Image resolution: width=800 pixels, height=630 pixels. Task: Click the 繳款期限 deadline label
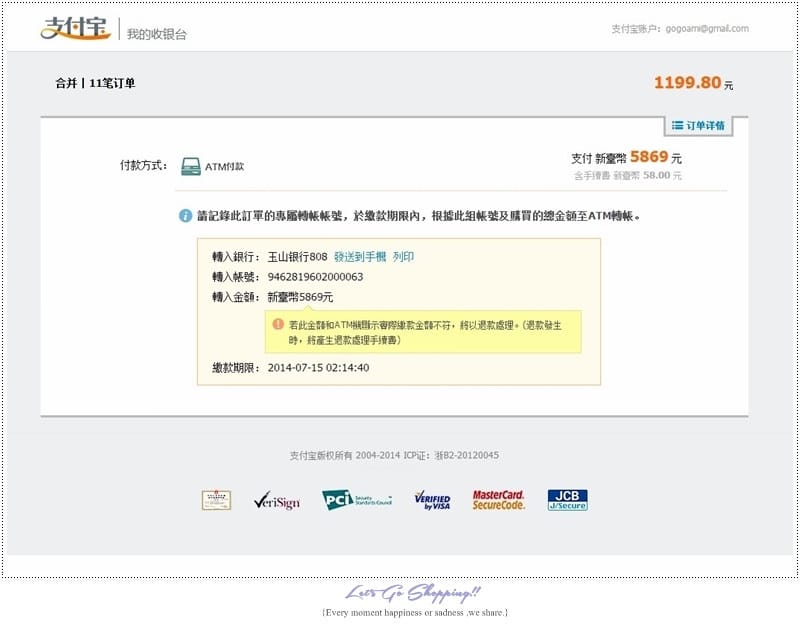[236, 368]
